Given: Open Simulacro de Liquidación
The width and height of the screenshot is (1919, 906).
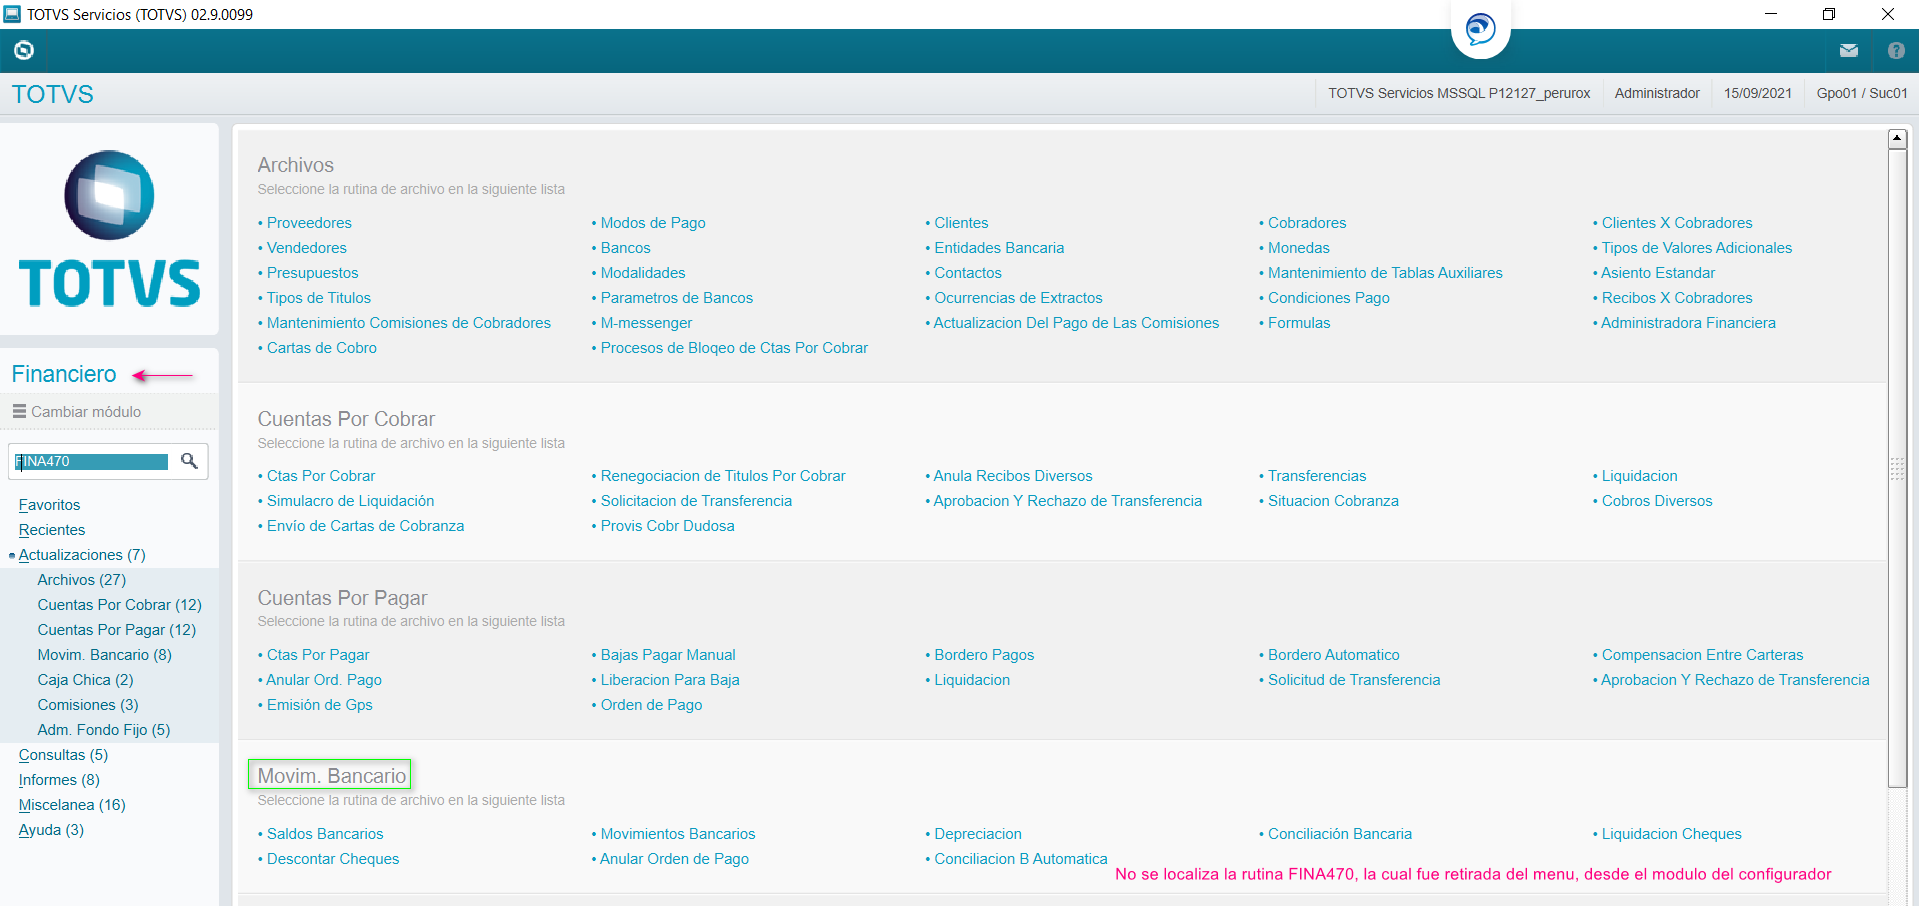Looking at the screenshot, I should coord(350,501).
